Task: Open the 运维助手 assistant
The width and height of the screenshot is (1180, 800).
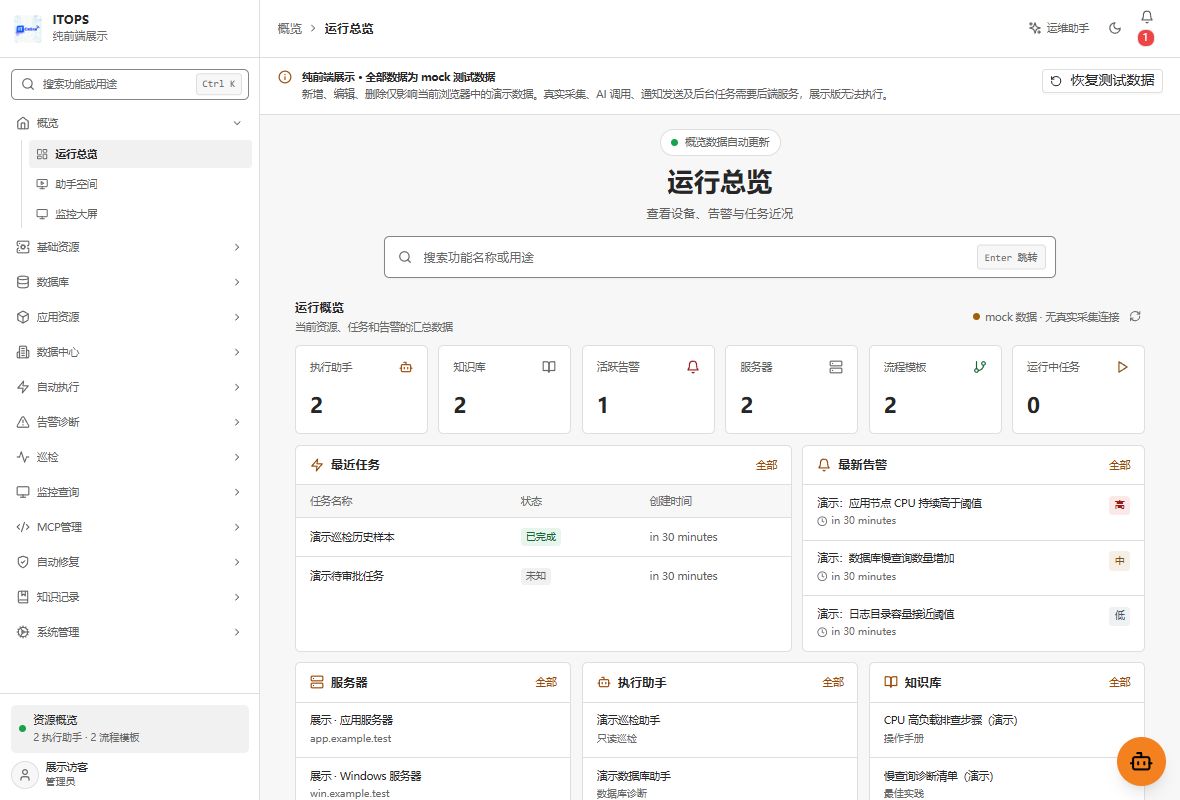Action: [1059, 28]
